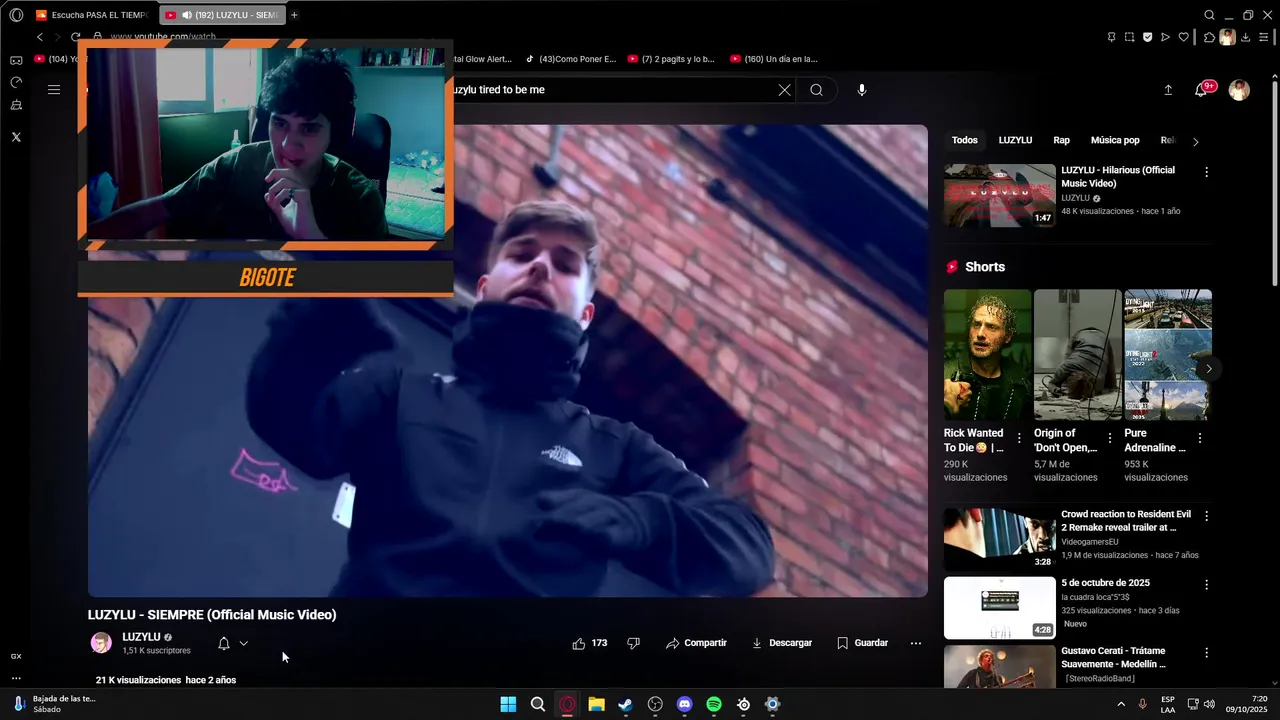Screen dimensions: 1280x720
Task: Open the browser extensions cube icon
Action: 1209,37
